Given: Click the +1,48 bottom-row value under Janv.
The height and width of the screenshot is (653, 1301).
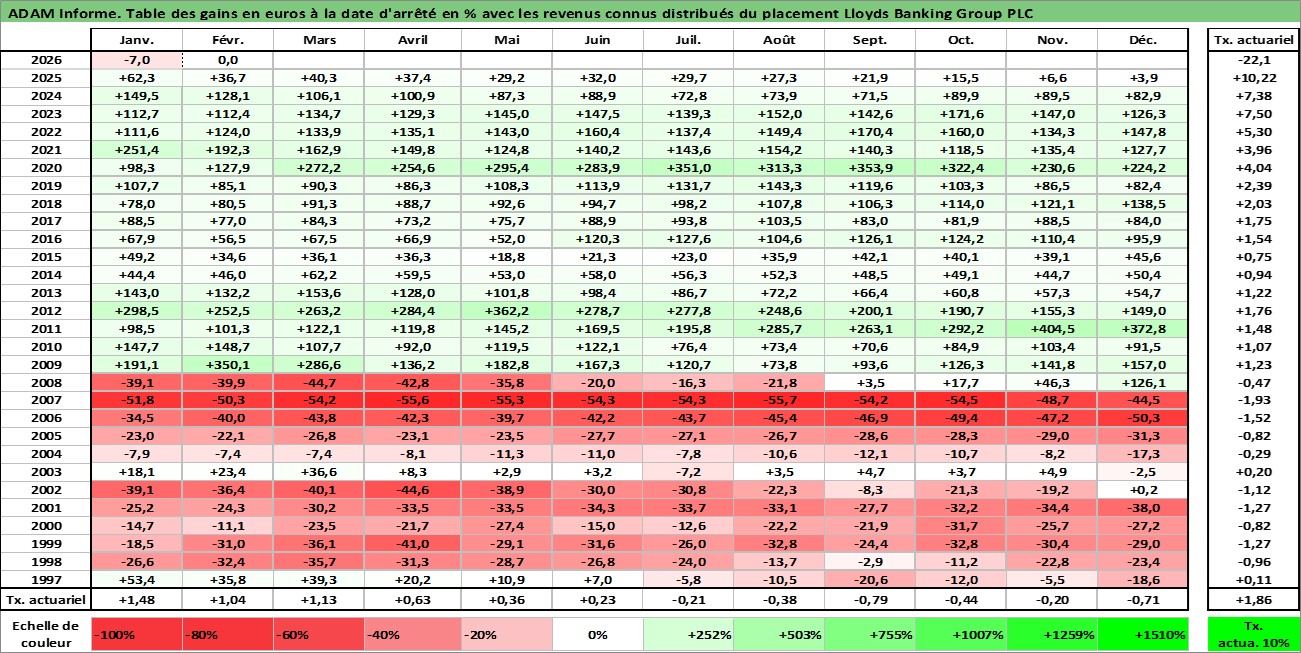Looking at the screenshot, I should point(136,600).
